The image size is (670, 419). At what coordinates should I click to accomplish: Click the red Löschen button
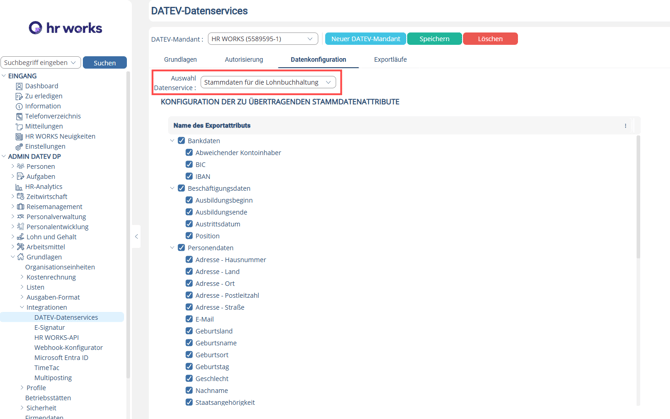(x=490, y=39)
